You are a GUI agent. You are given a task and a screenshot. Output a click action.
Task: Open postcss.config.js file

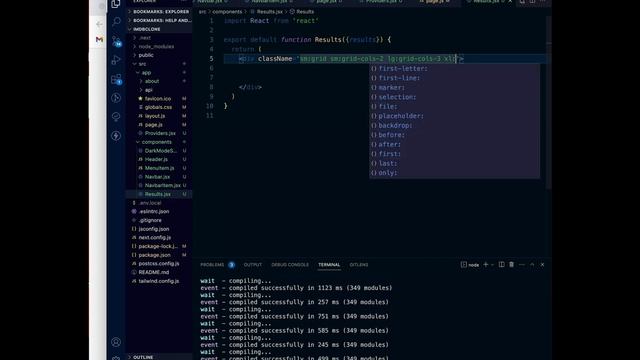(x=159, y=264)
